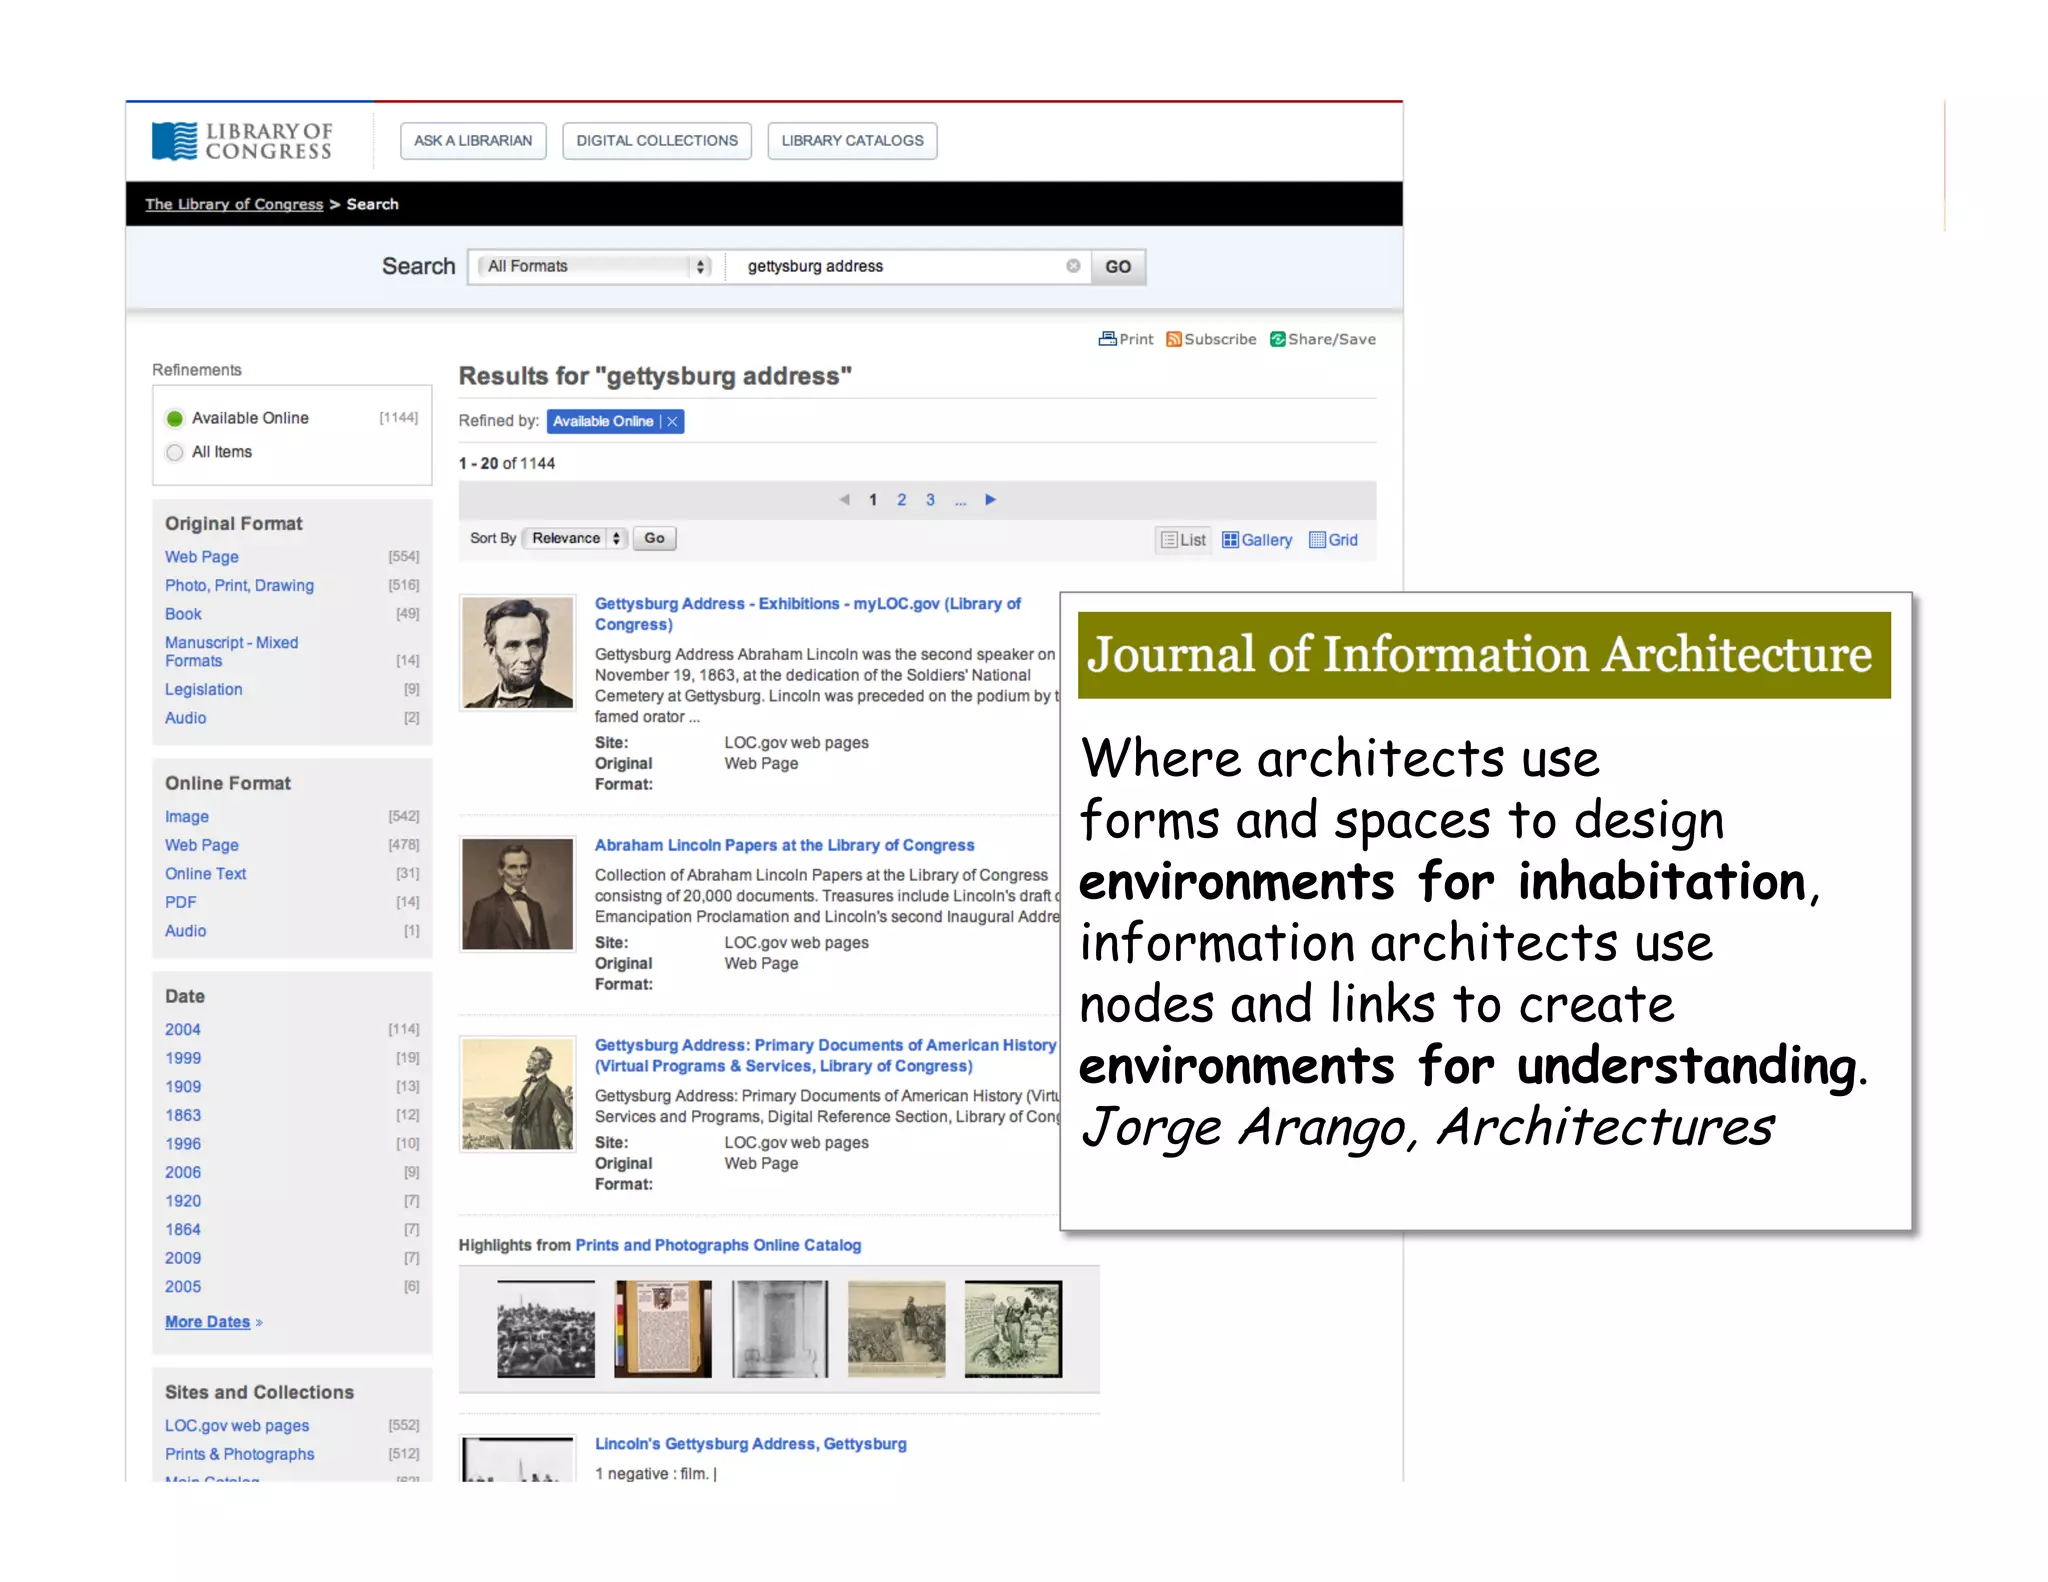Filter by Manuscript - Mixed Formats

(x=231, y=652)
